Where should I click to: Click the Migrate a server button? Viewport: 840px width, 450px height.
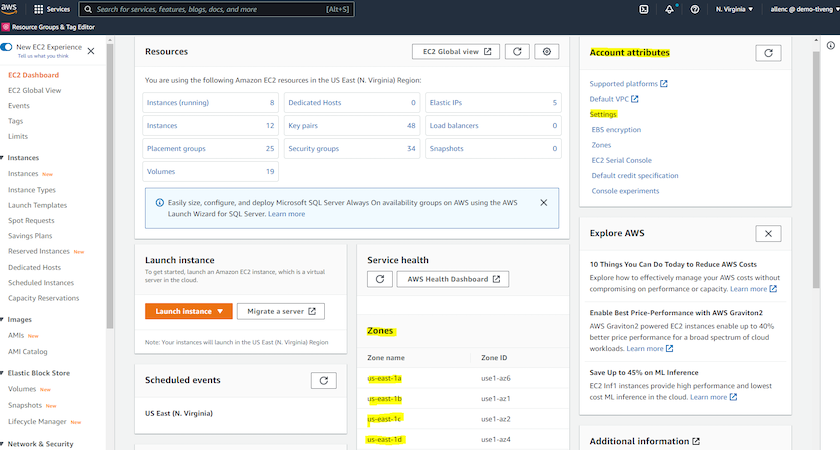point(280,311)
